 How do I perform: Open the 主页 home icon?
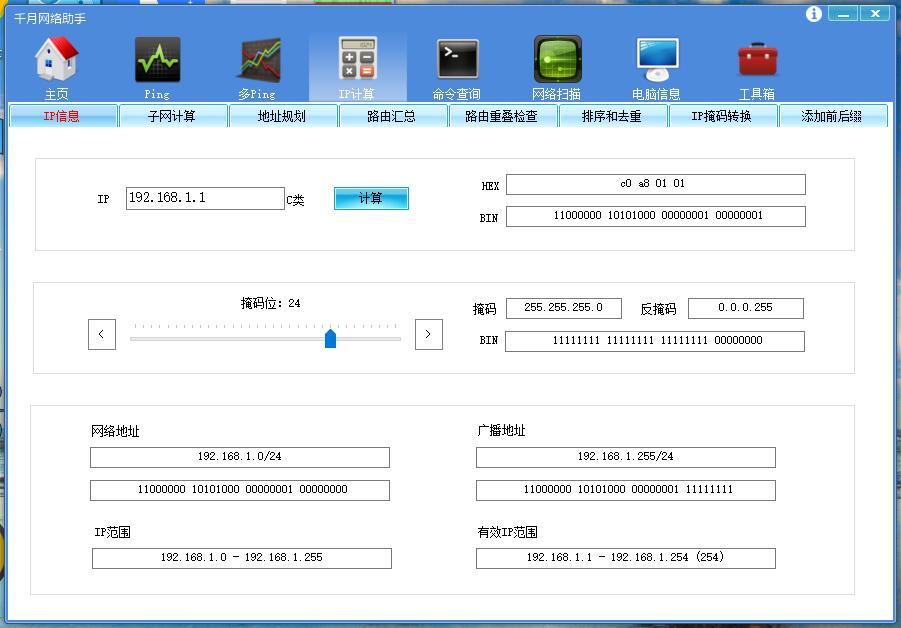57,62
